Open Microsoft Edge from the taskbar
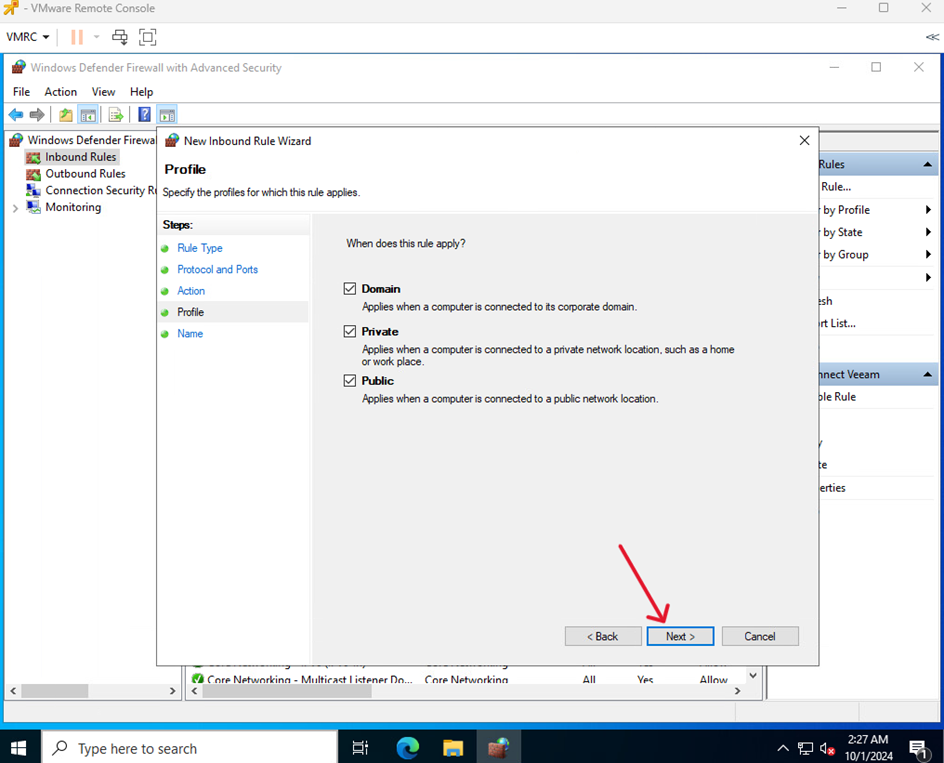Viewport: 944px width, 763px height. 407,747
